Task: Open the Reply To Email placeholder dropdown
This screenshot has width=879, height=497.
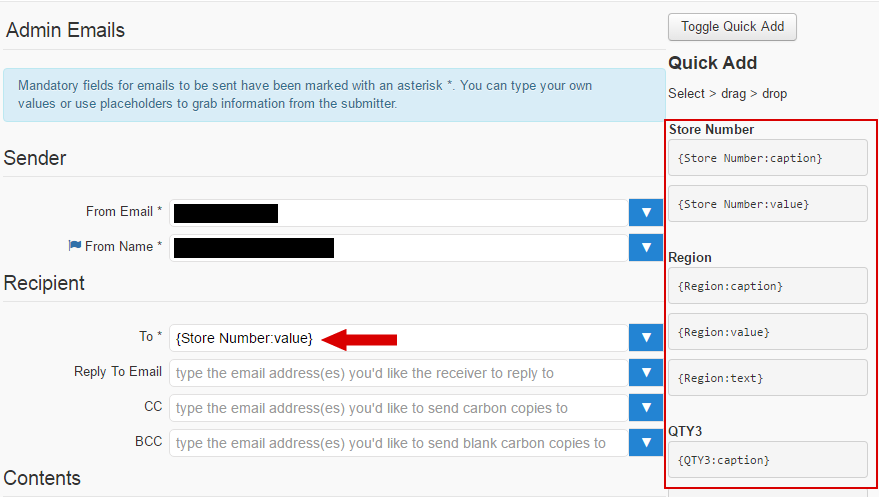Action: (x=646, y=373)
